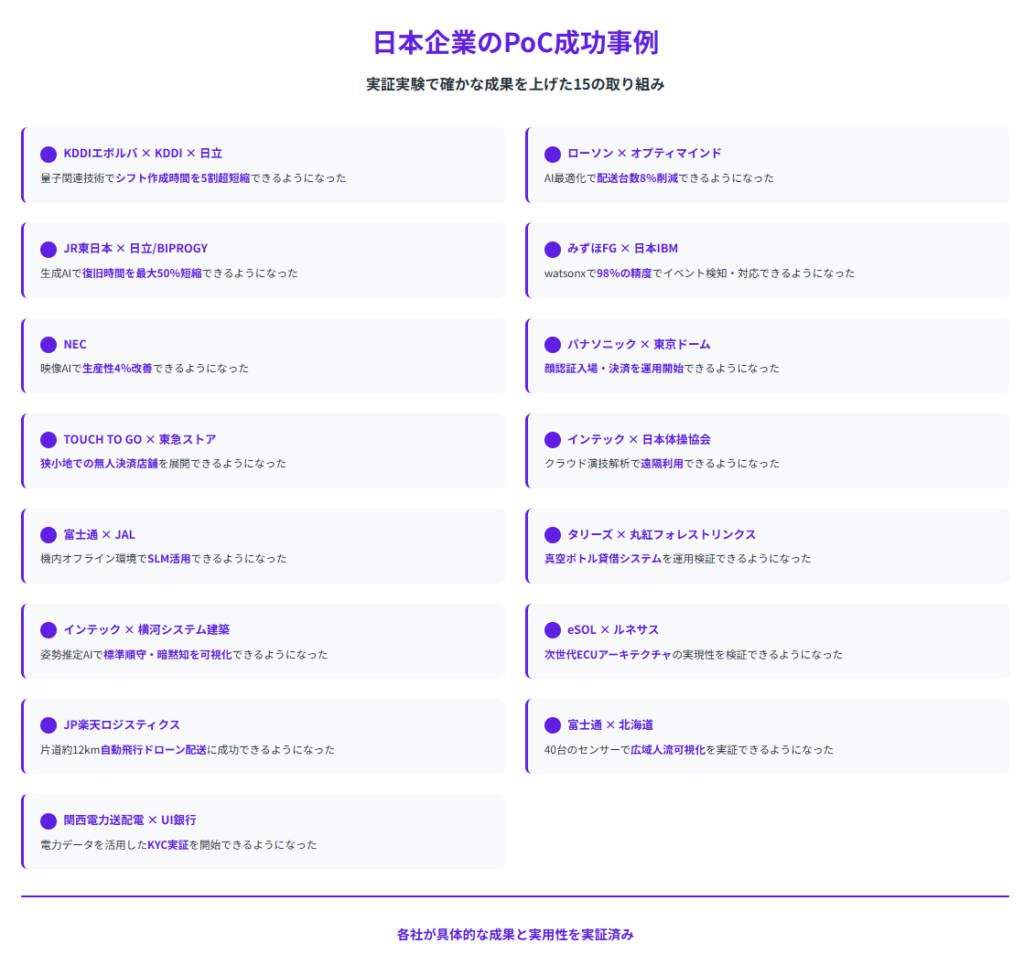Screen dimensions: 1024x965
Task: Select the purple bullet next to 富士通 × JAL
Action: point(48,535)
